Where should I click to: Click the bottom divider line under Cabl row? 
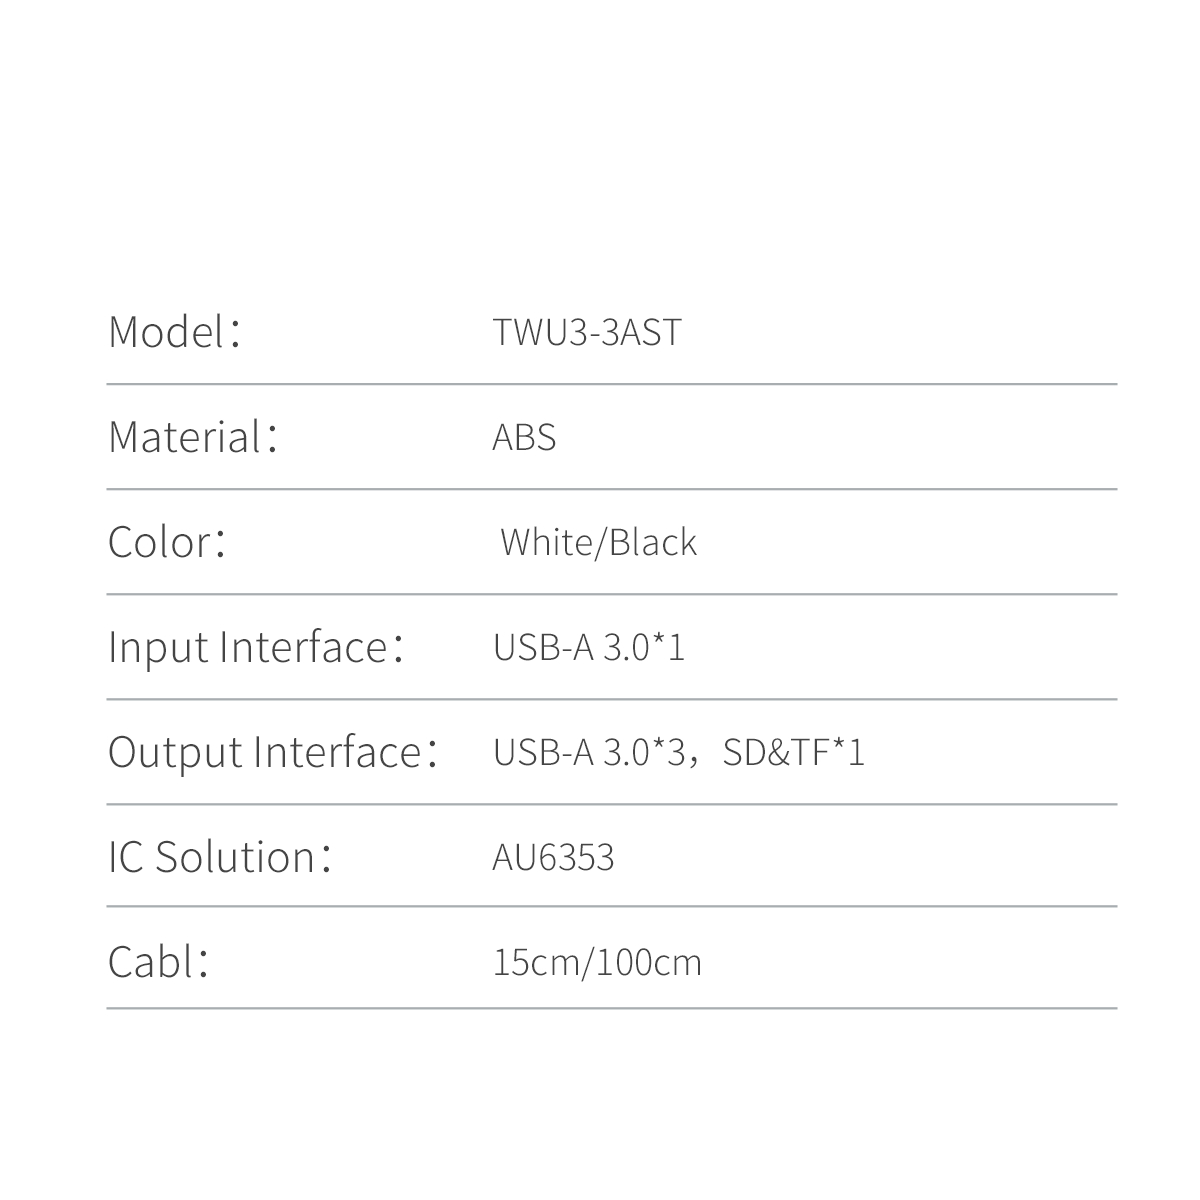tap(611, 1008)
